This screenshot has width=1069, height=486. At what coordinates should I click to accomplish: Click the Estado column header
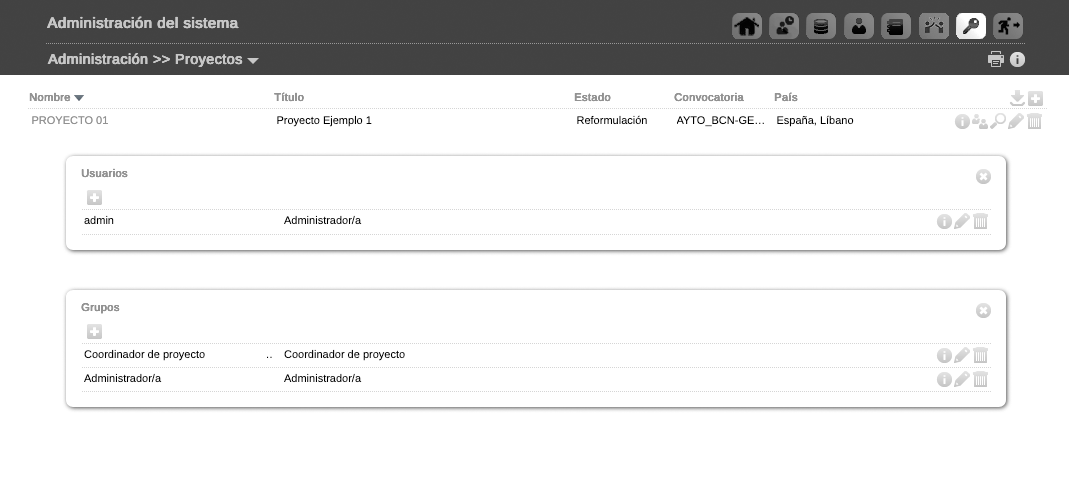(x=592, y=97)
